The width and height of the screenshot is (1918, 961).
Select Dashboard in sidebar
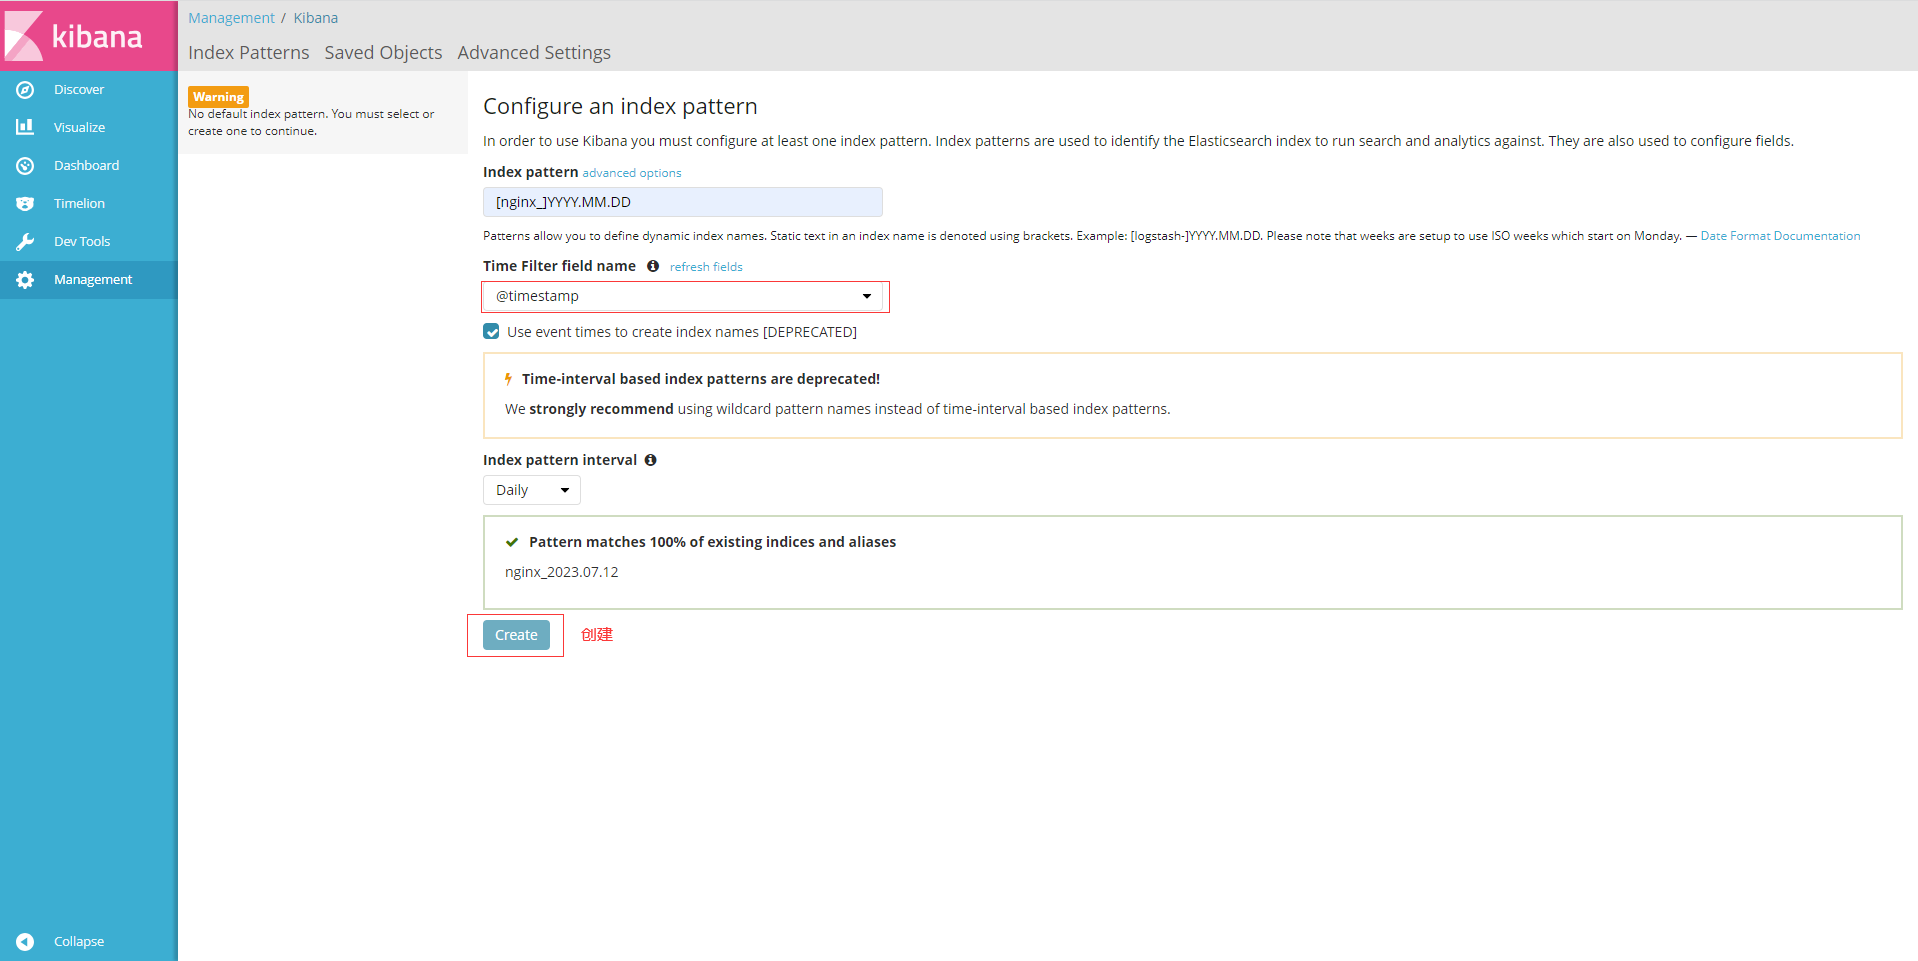click(x=89, y=166)
